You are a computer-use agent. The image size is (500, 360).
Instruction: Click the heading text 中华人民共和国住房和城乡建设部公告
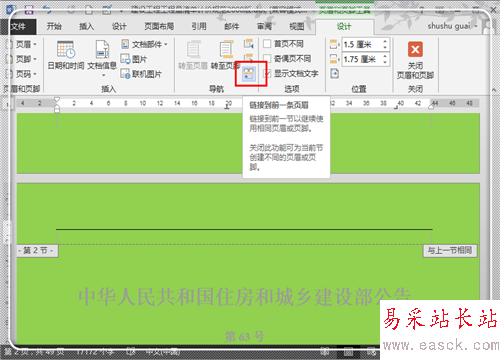point(245,296)
